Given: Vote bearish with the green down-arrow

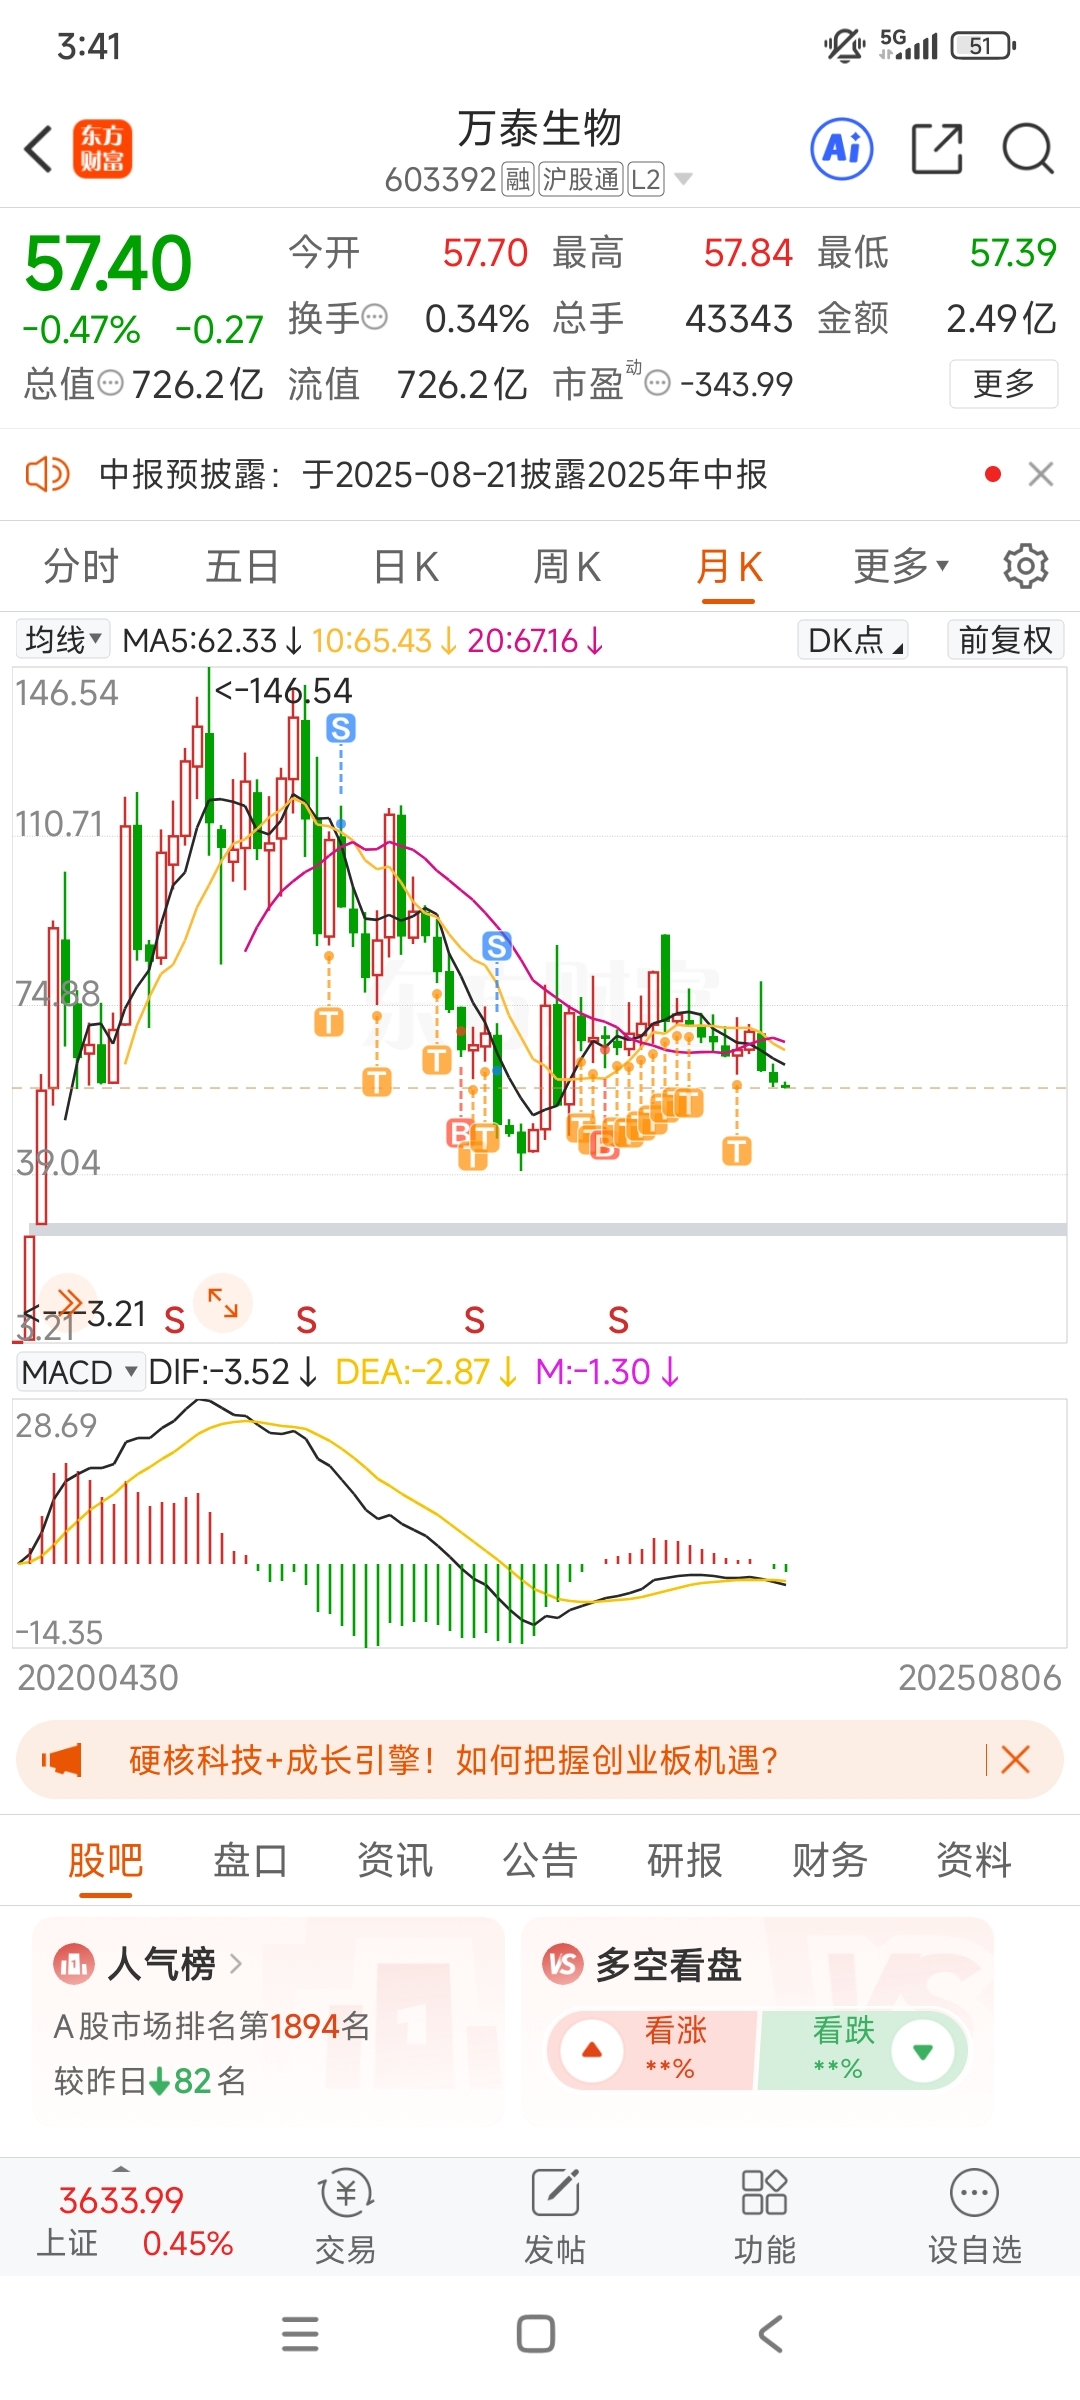Looking at the screenshot, I should (x=923, y=2051).
